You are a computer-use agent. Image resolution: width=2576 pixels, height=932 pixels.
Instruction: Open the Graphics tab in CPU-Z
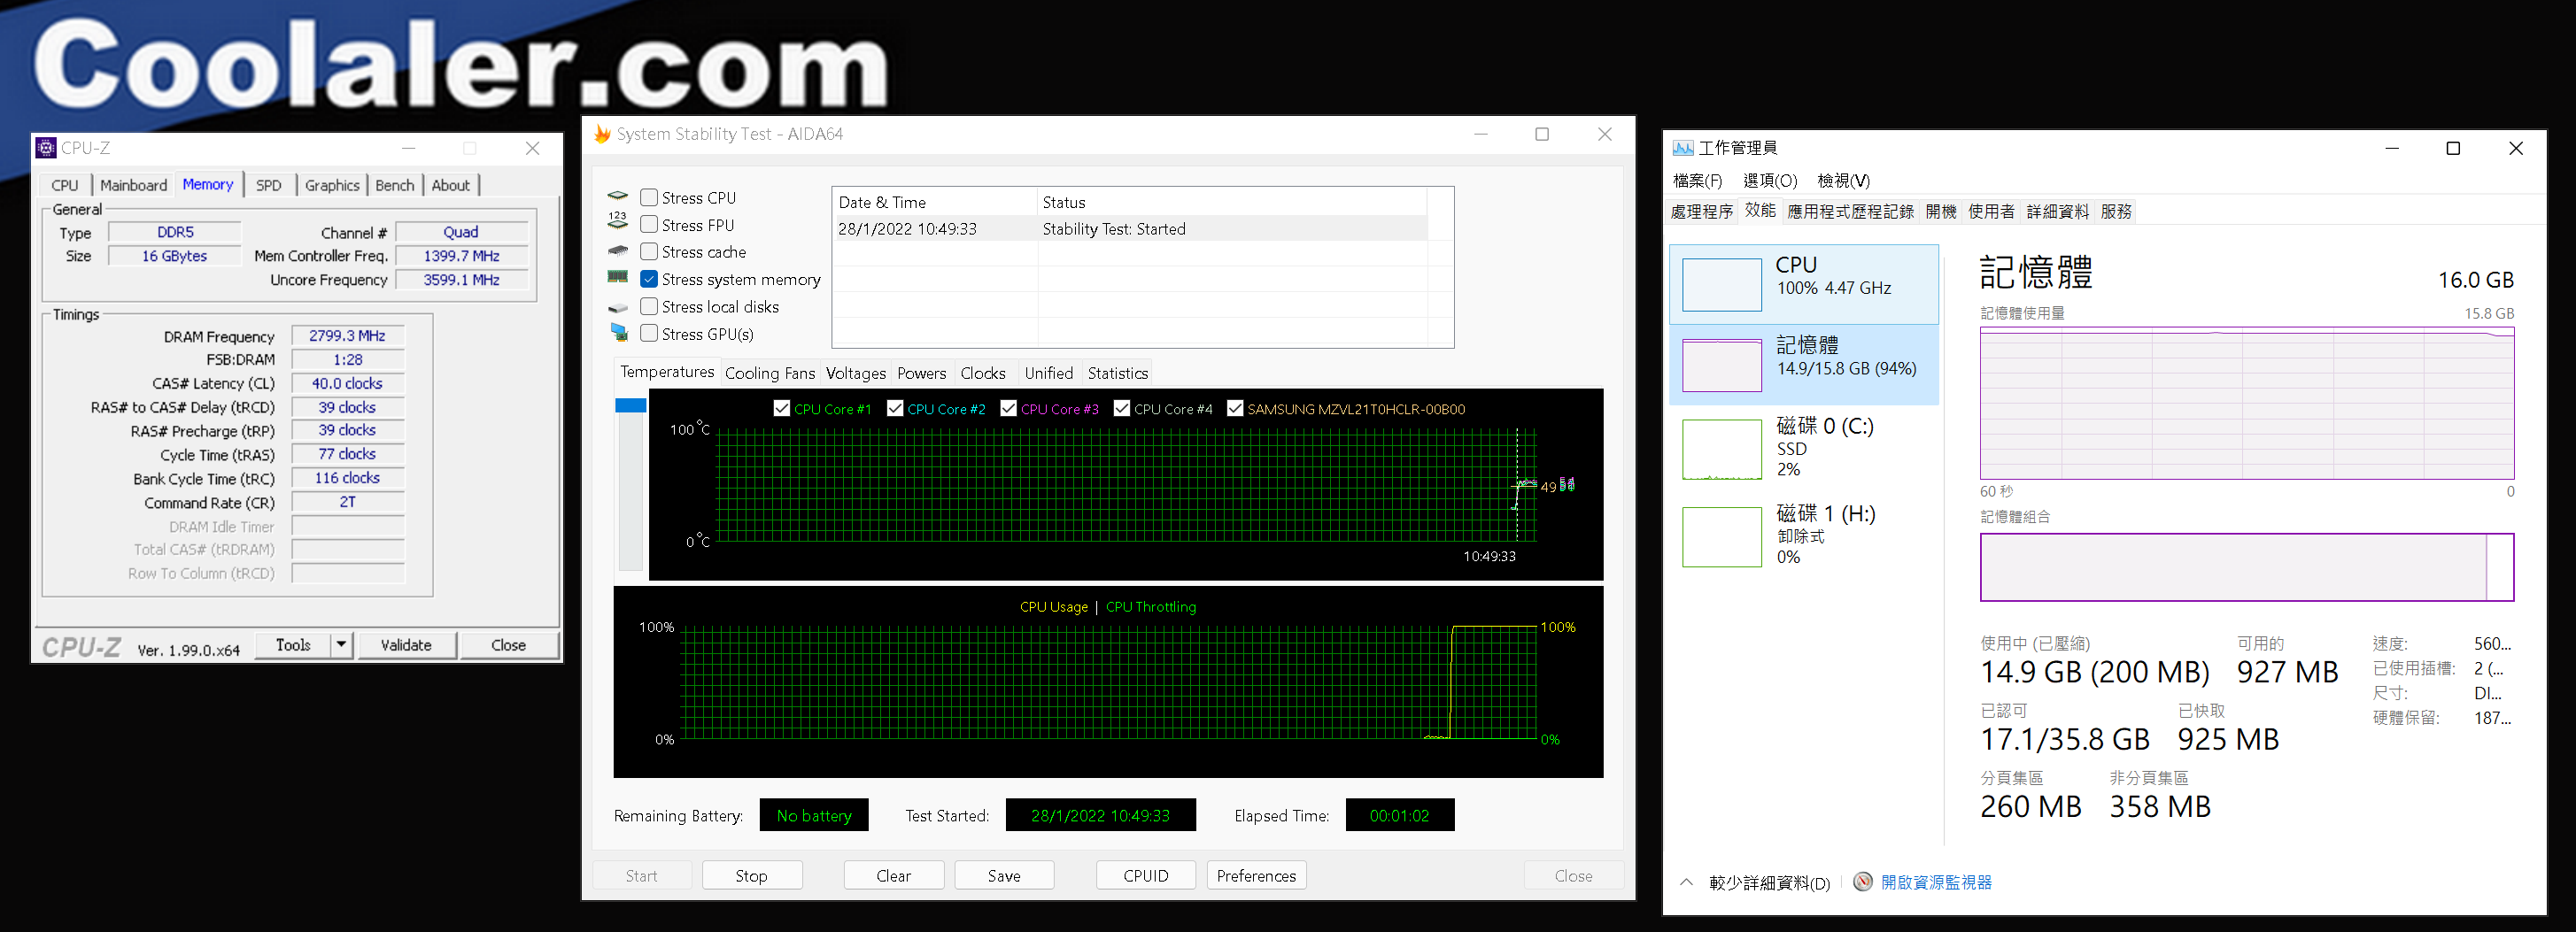click(x=332, y=185)
